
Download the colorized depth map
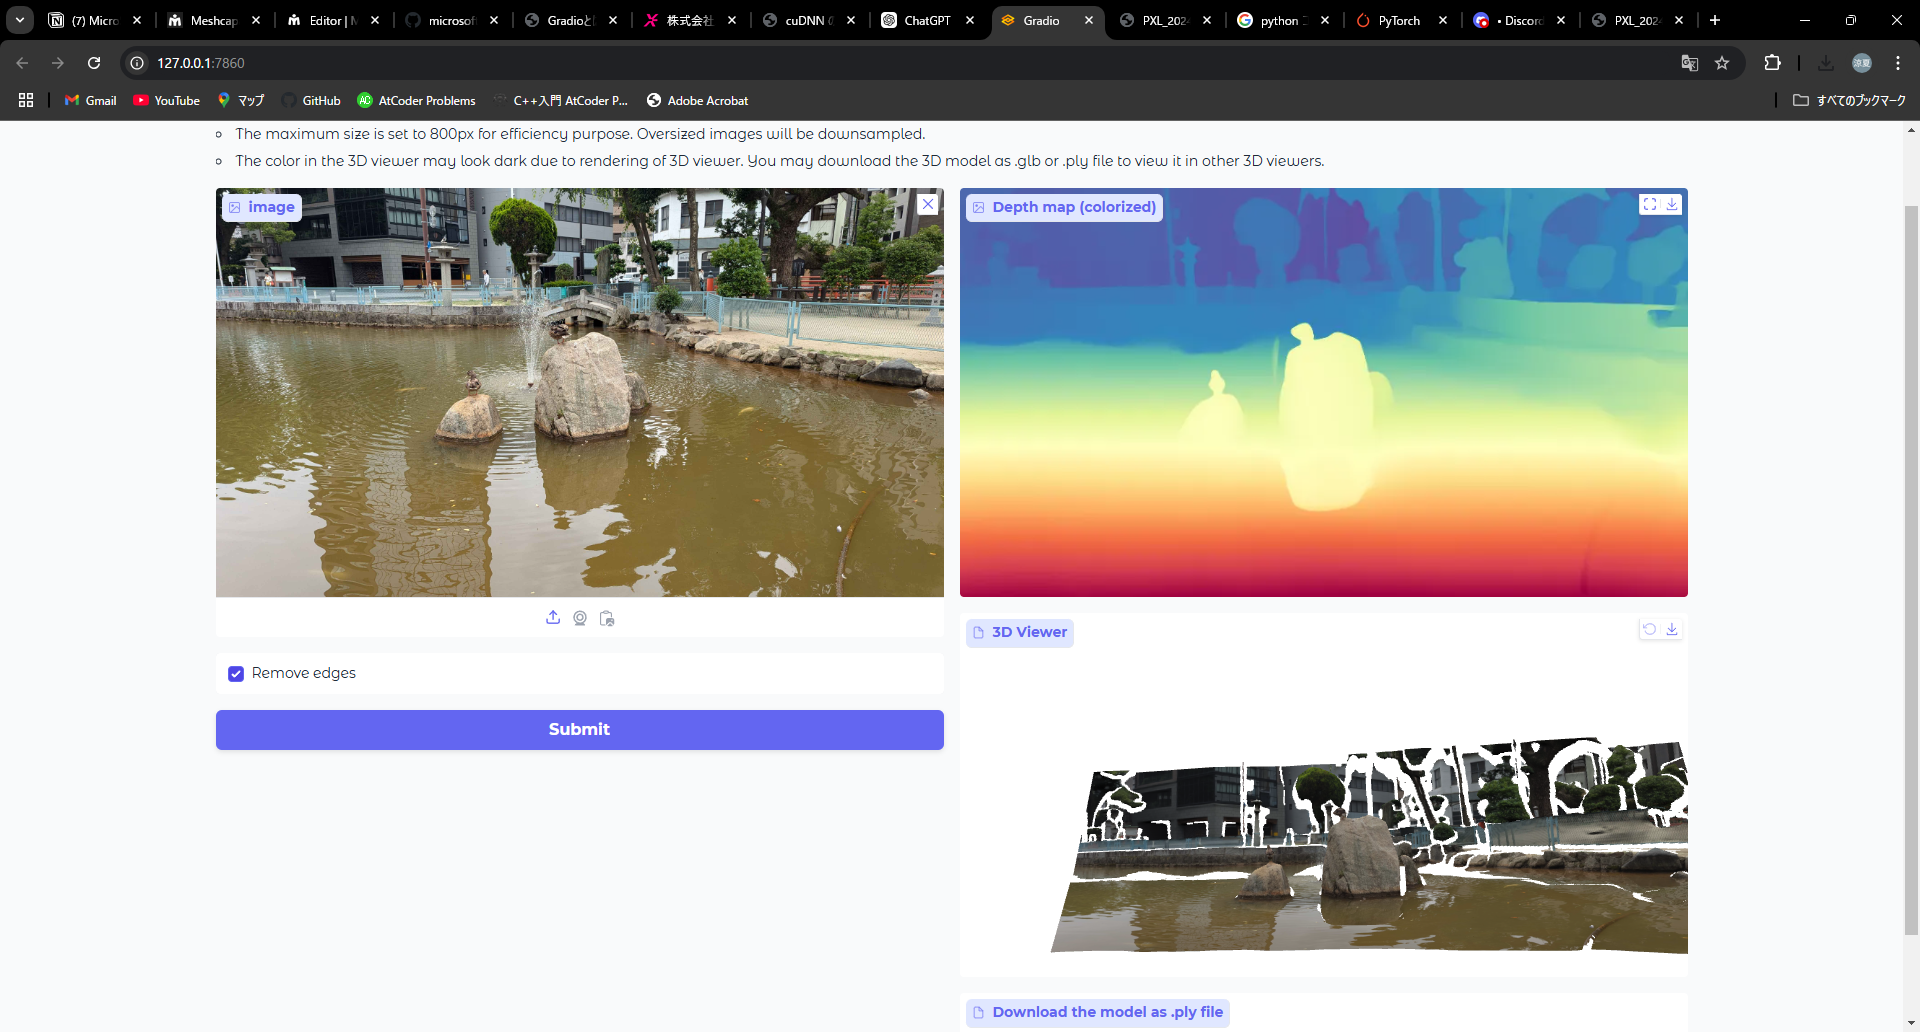tap(1672, 204)
